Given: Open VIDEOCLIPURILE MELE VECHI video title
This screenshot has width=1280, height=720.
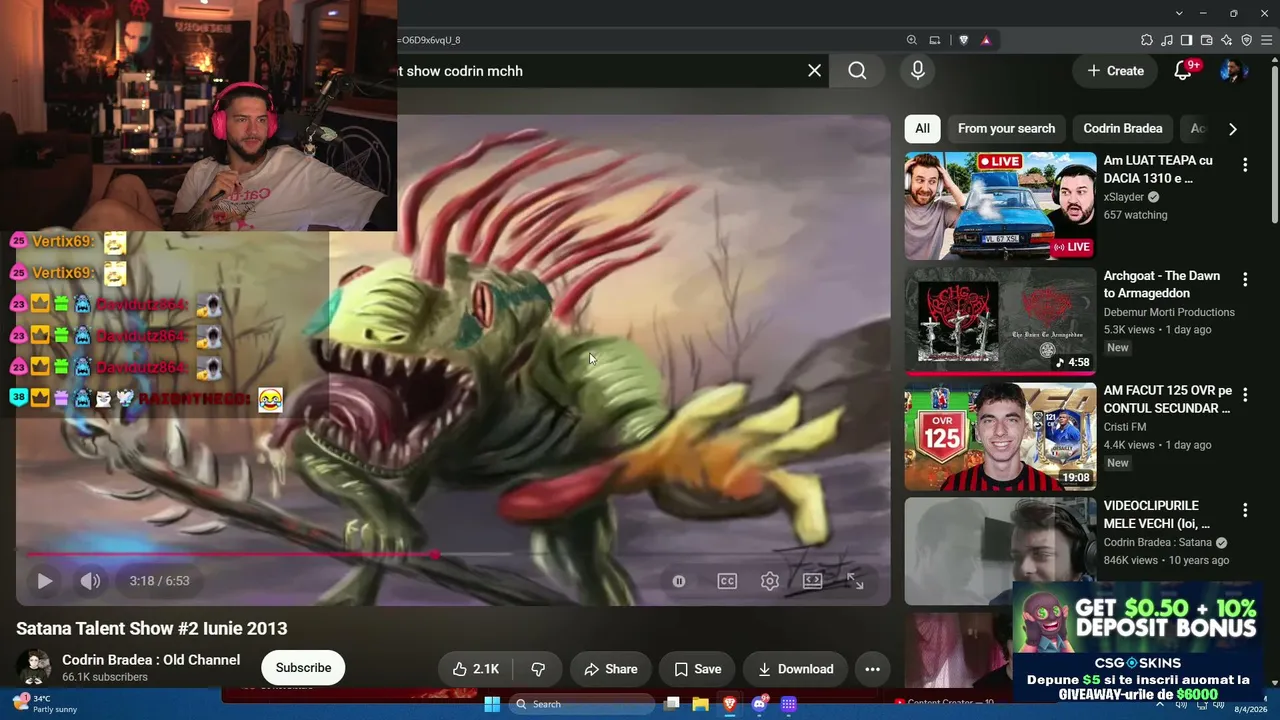Looking at the screenshot, I should pyautogui.click(x=1157, y=515).
